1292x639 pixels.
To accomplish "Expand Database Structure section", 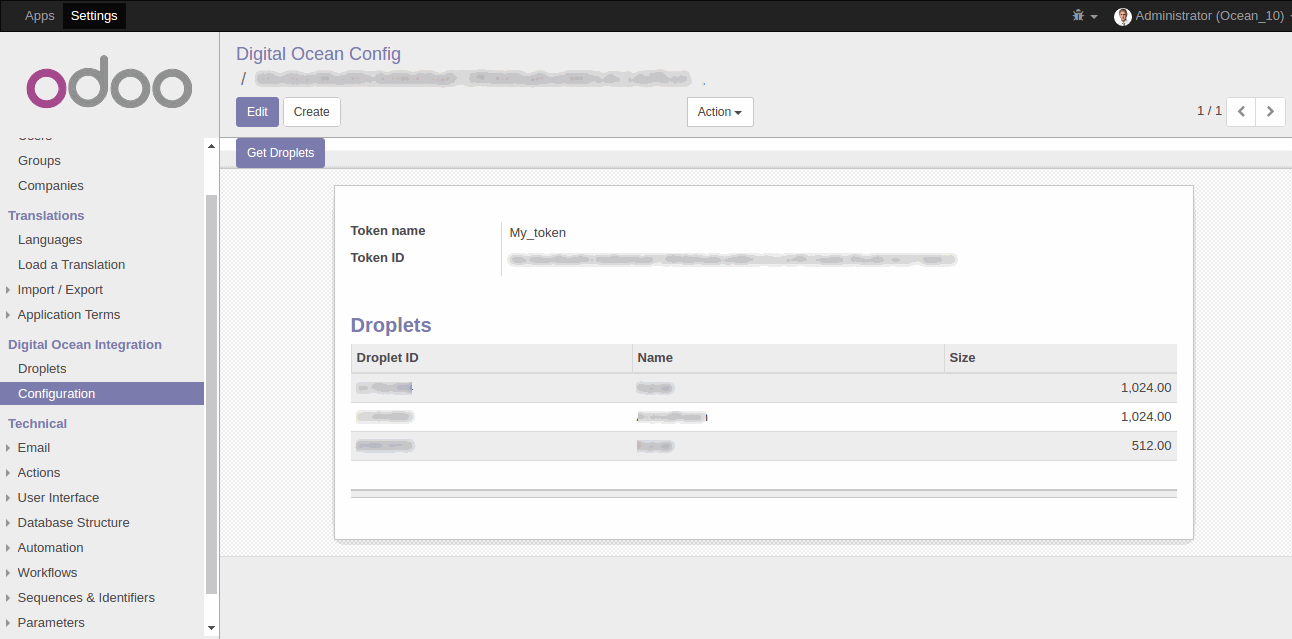I will coord(73,523).
